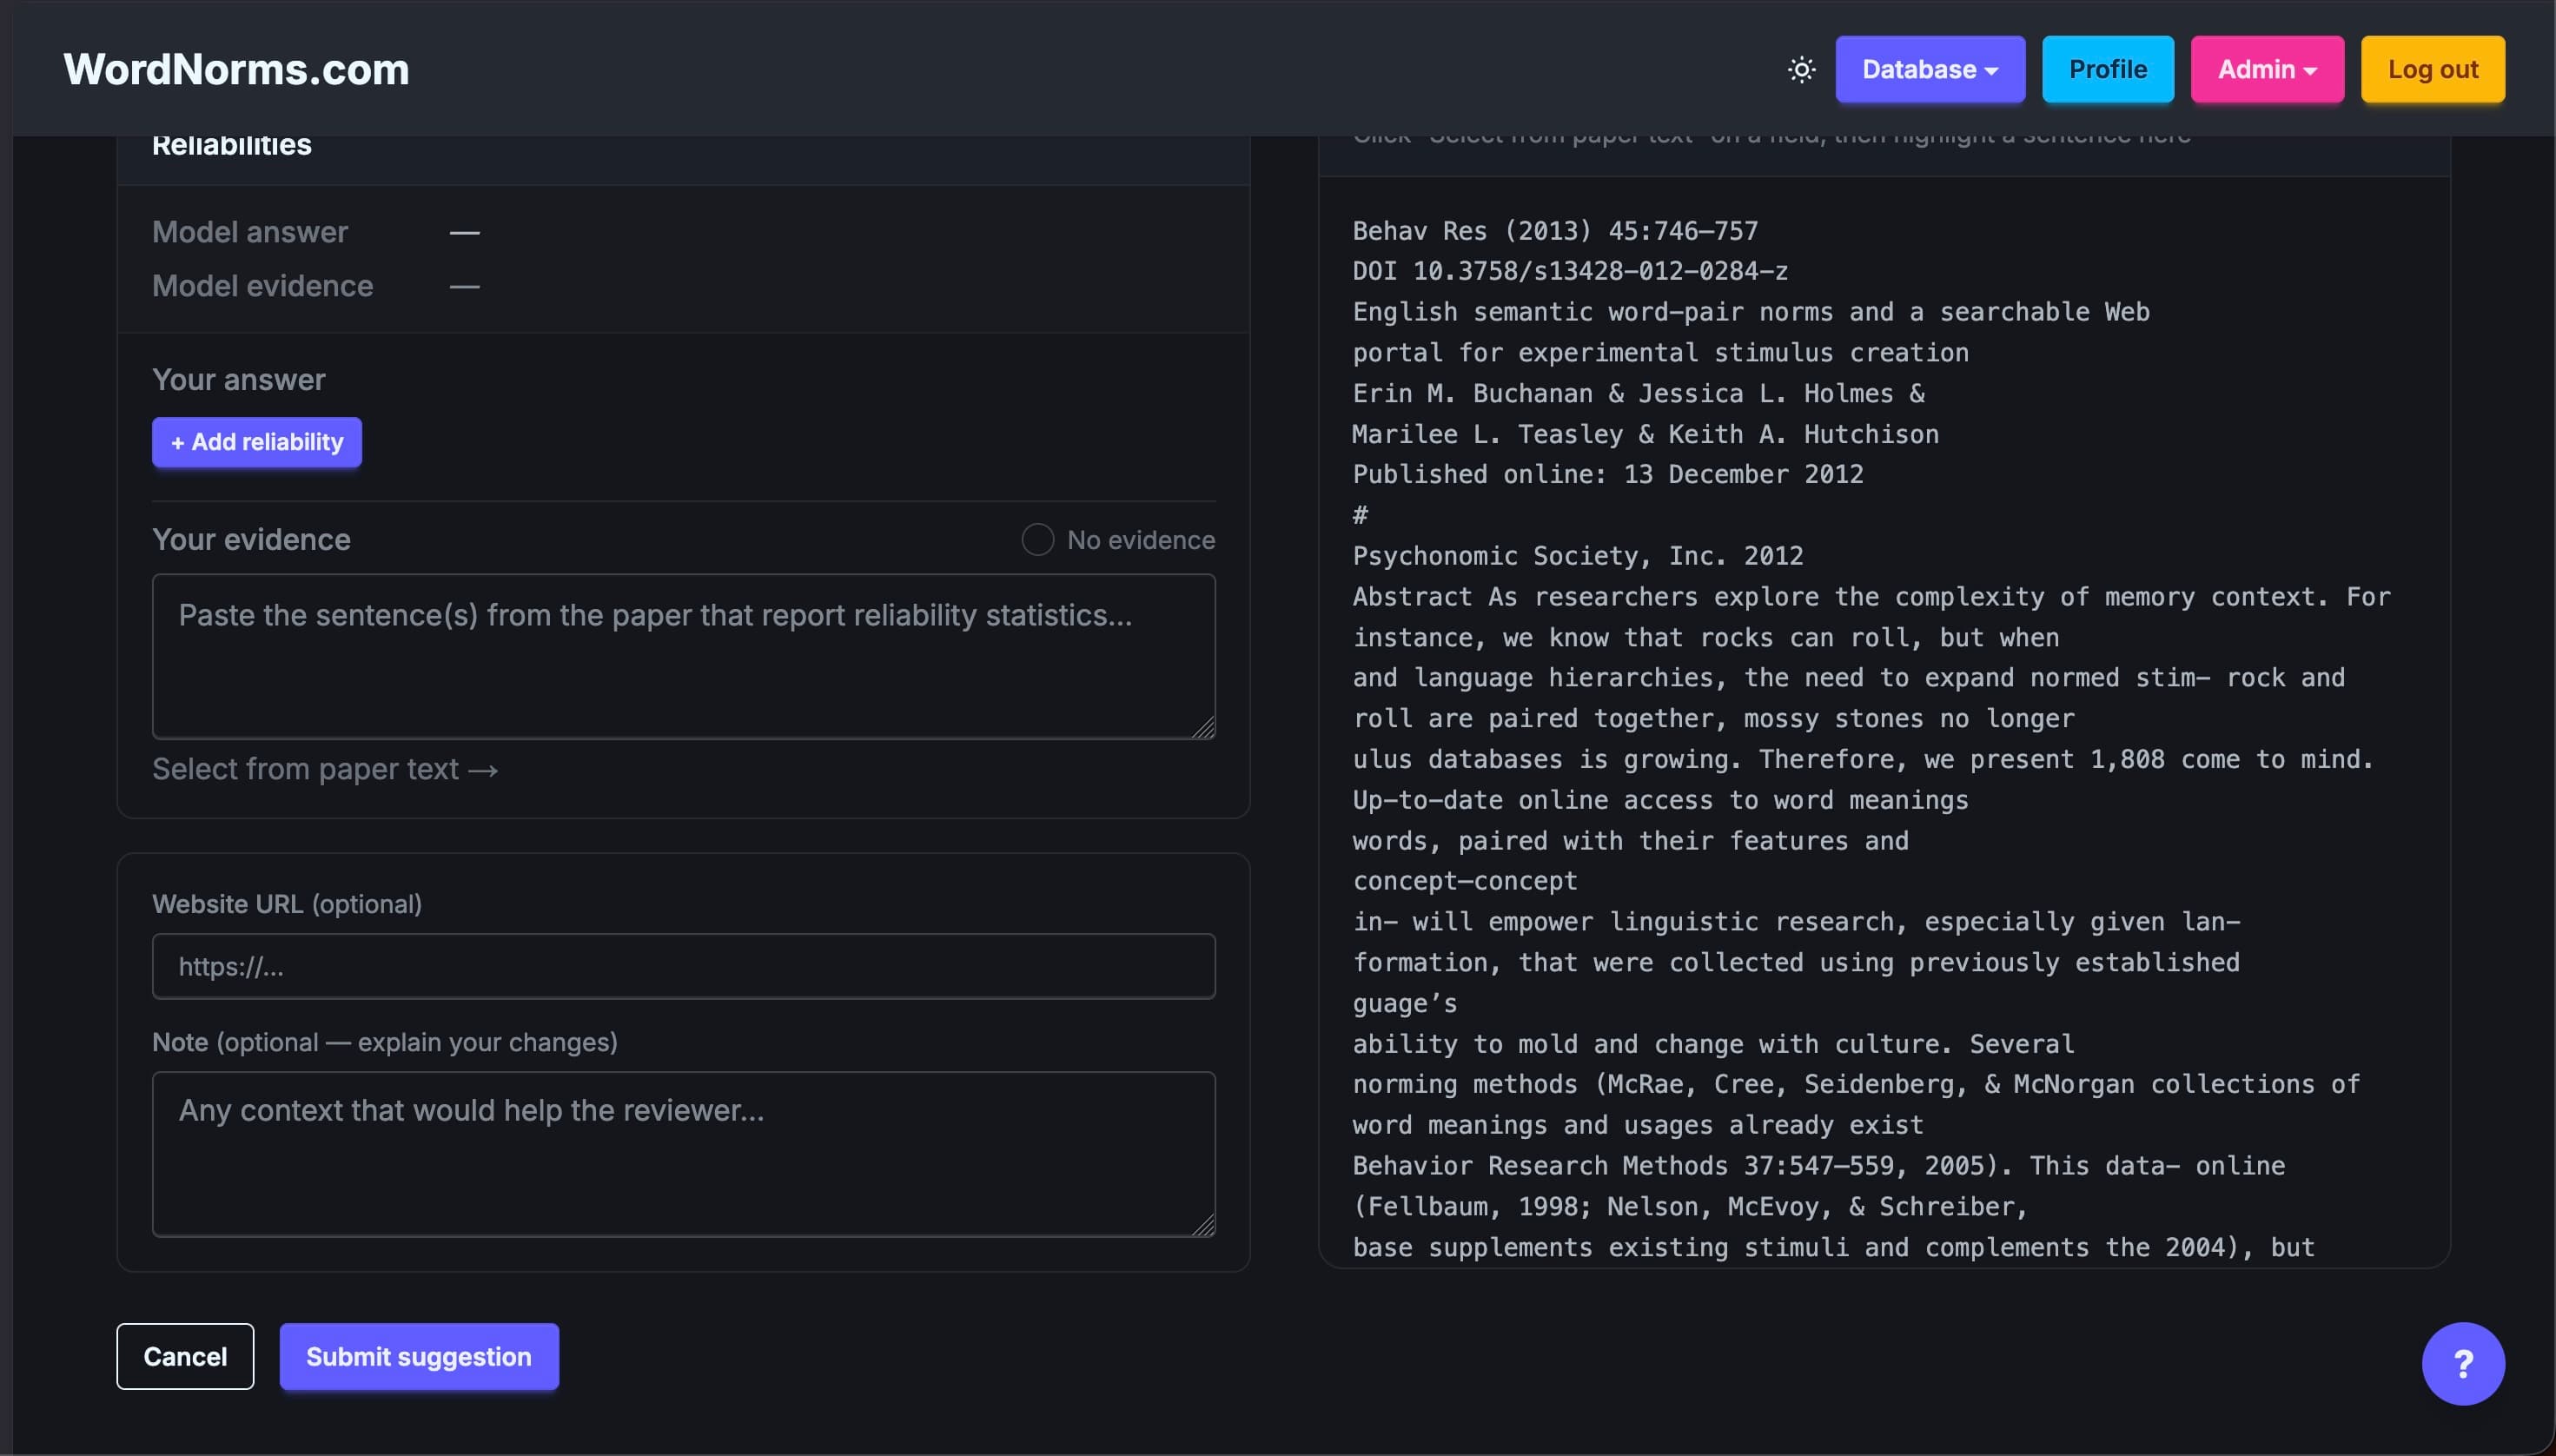
Task: Click the resize handle of Note textarea
Action: pyautogui.click(x=1204, y=1225)
